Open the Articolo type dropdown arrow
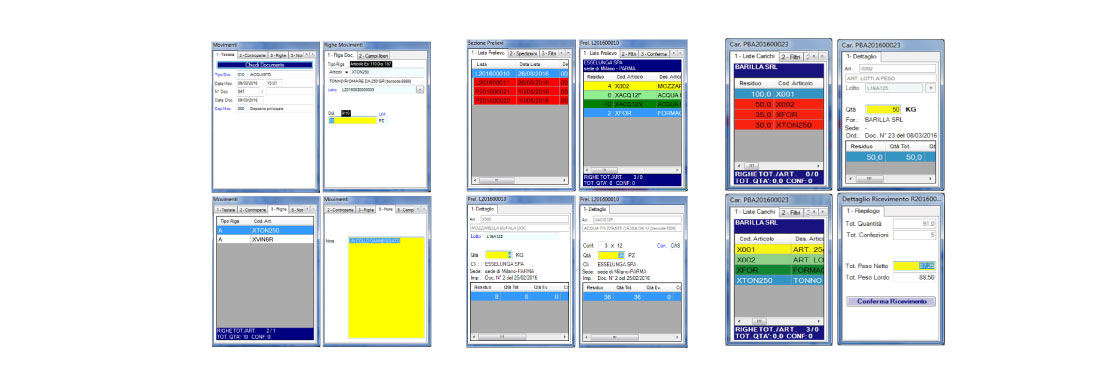This screenshot has width=1100, height=377. 347,72
